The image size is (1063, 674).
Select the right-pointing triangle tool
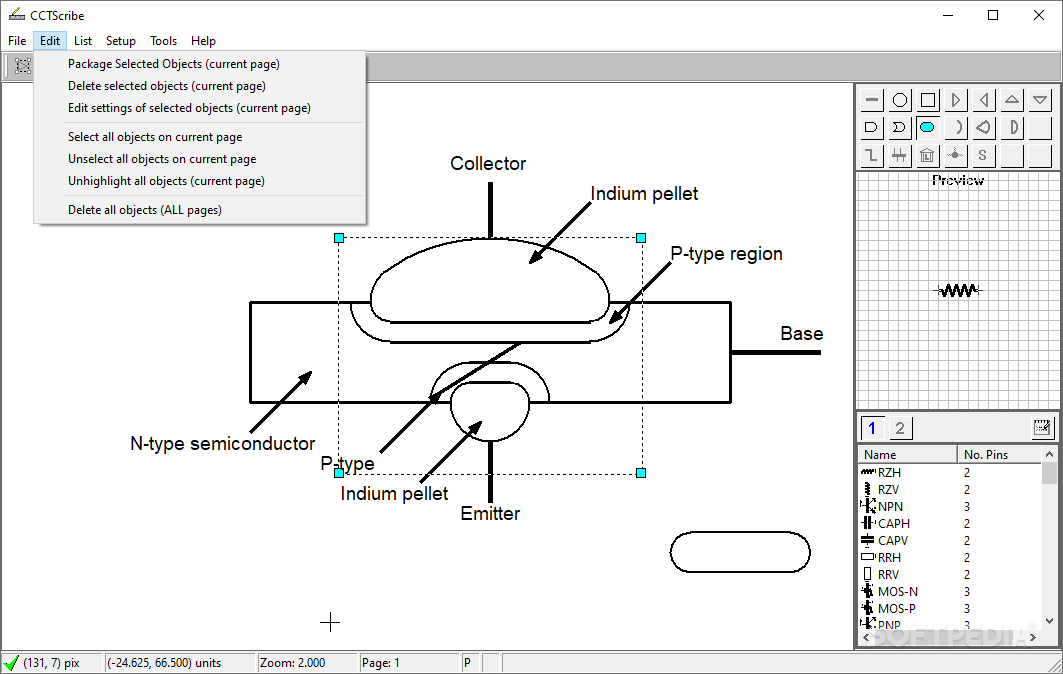pyautogui.click(x=956, y=100)
